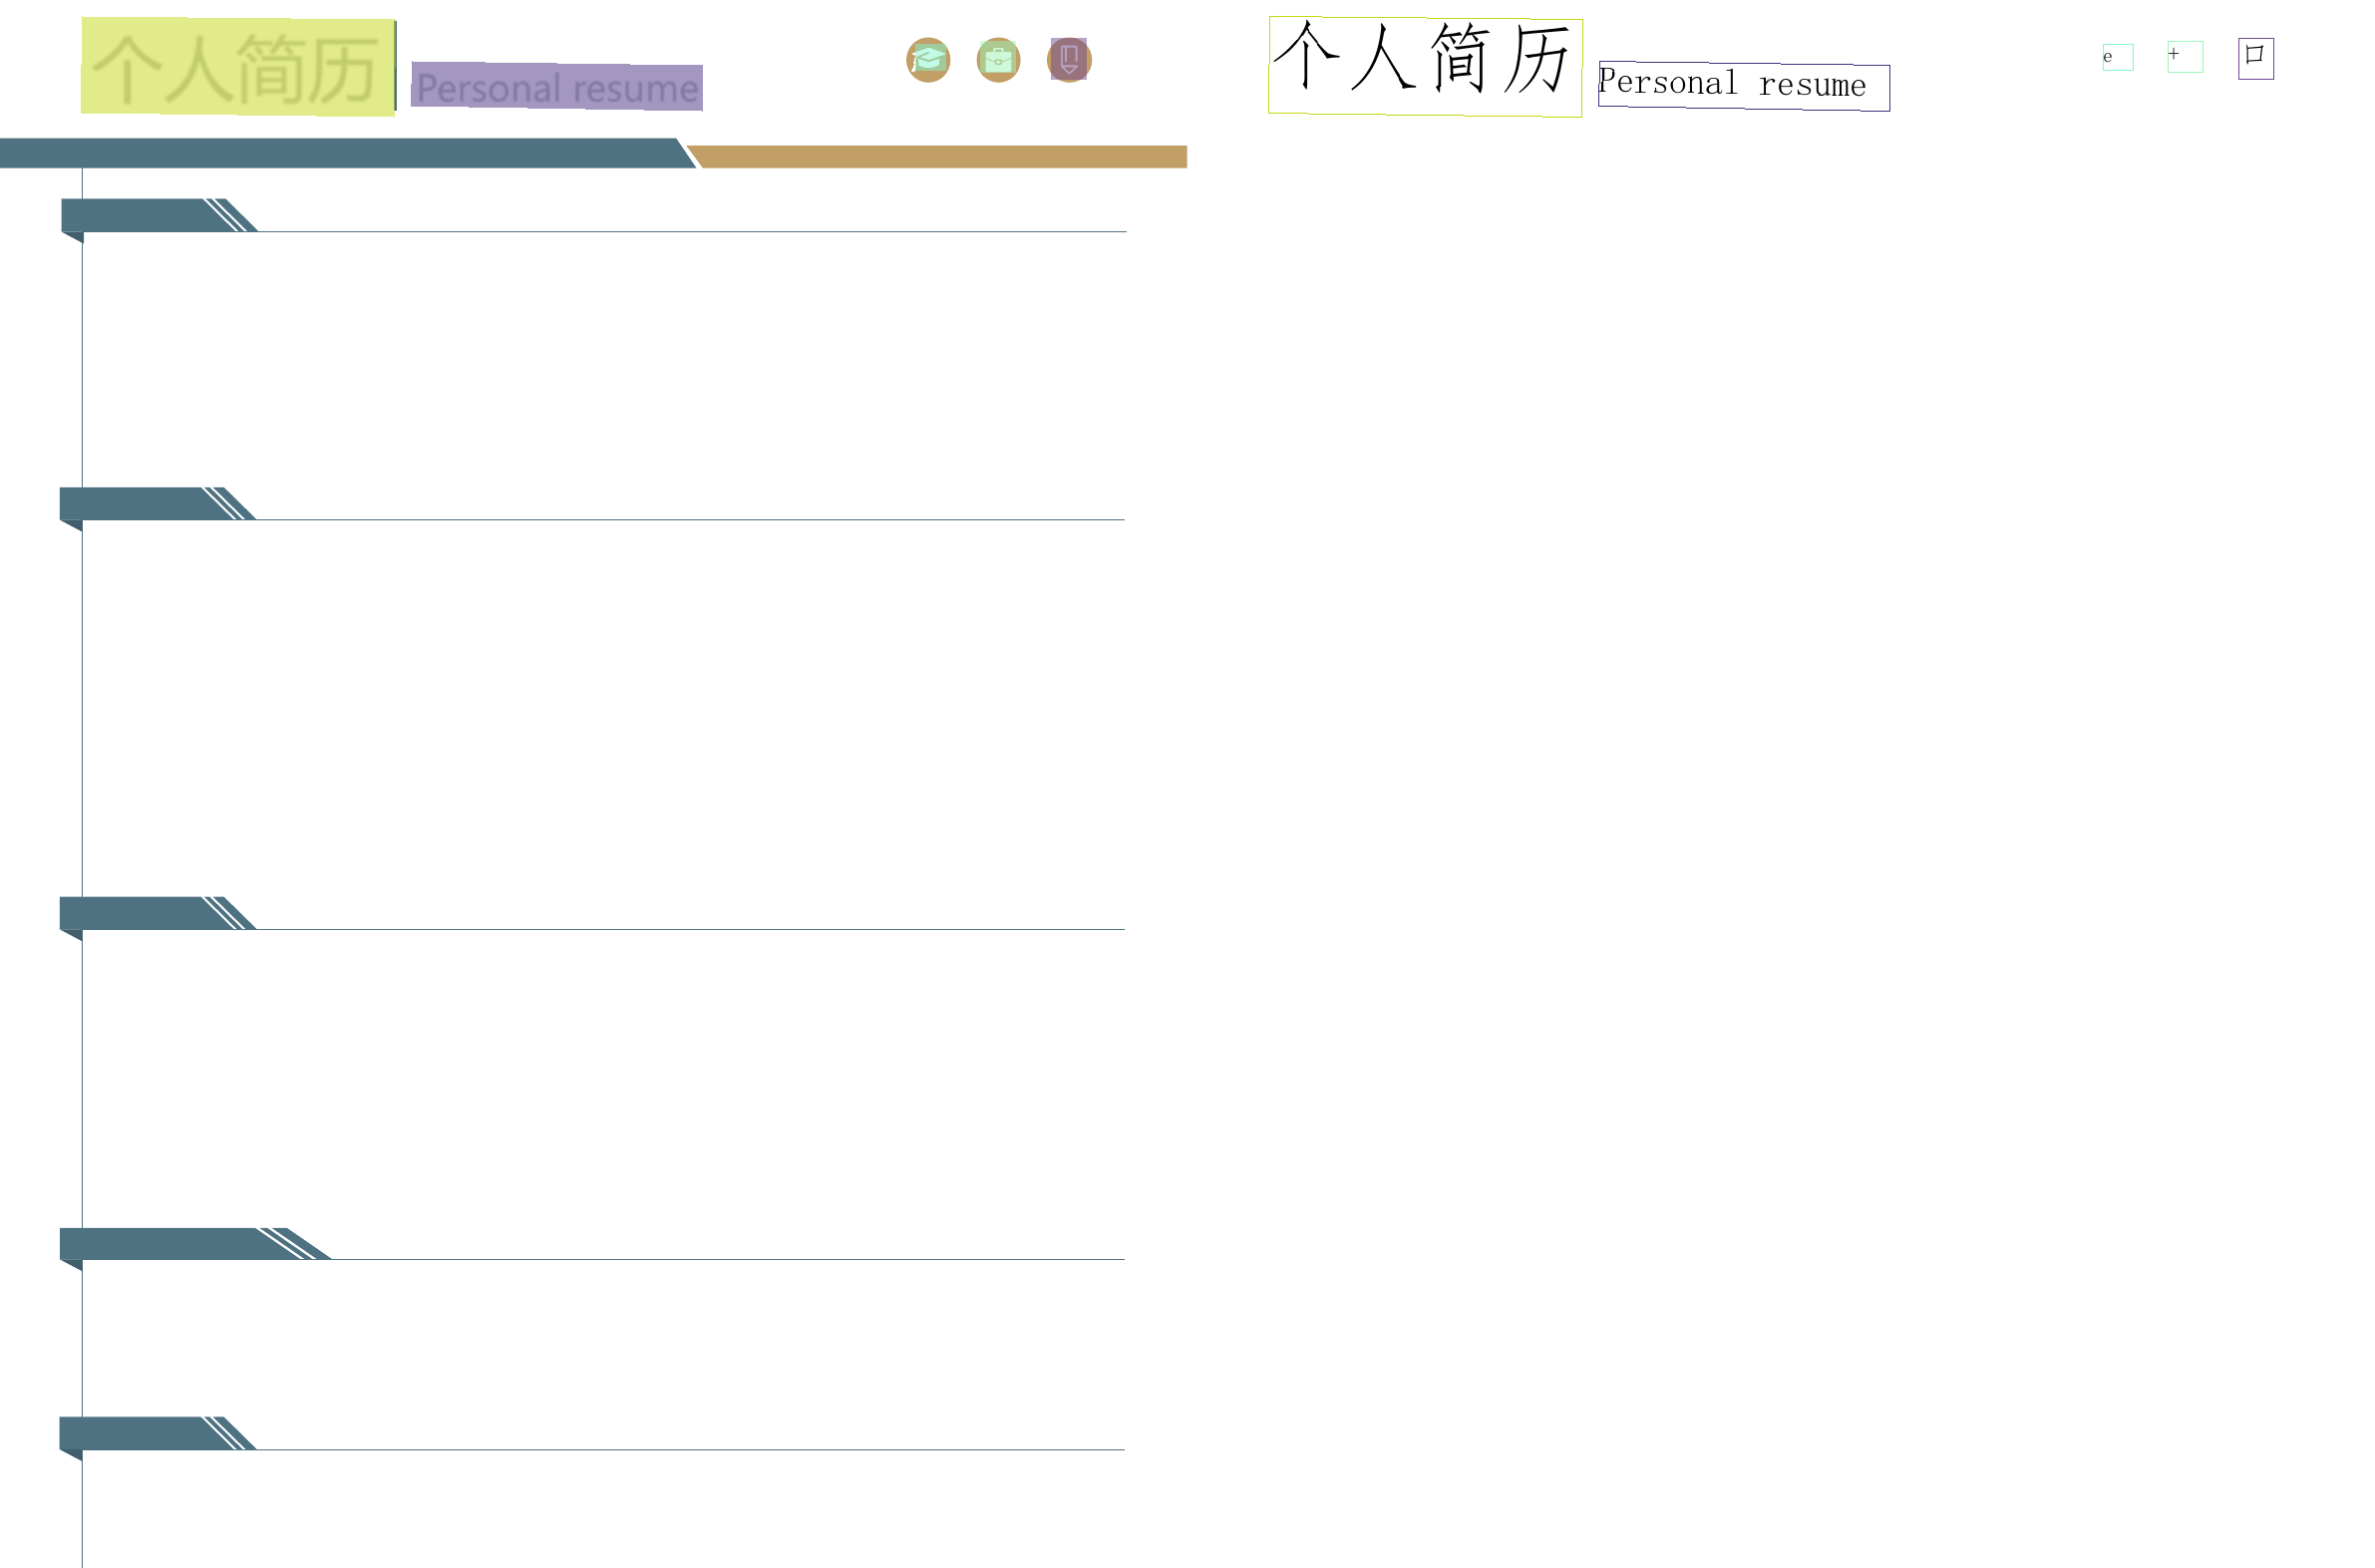2375x1568 pixels.
Task: Click the pencil icon in the header
Action: click(1068, 60)
